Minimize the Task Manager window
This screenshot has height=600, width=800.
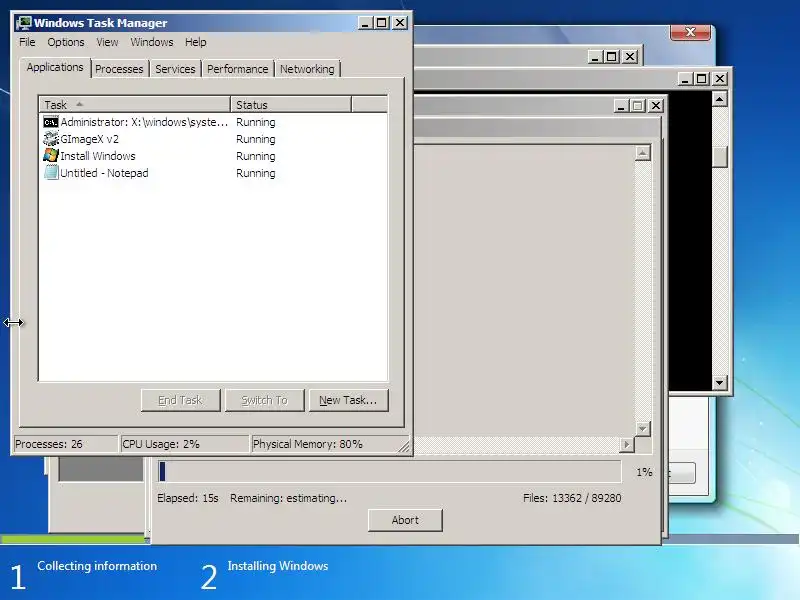tap(365, 23)
